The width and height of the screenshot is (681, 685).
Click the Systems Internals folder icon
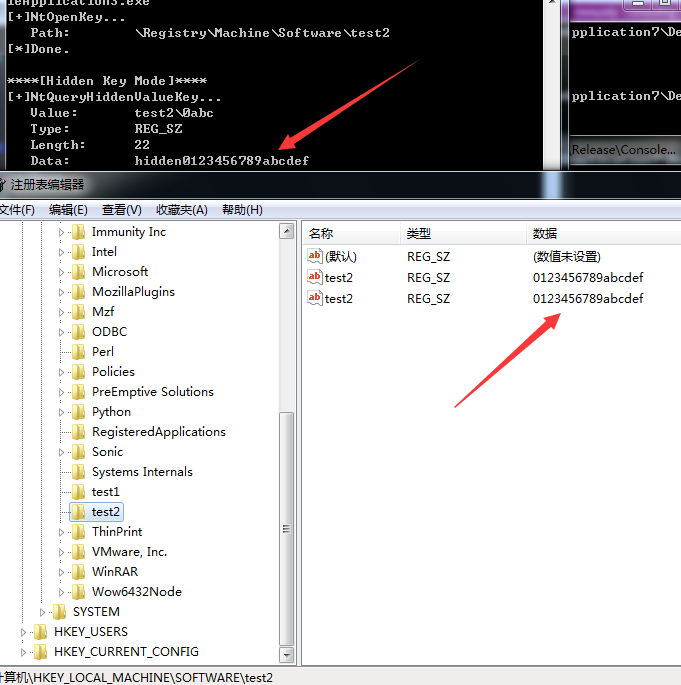click(x=79, y=472)
